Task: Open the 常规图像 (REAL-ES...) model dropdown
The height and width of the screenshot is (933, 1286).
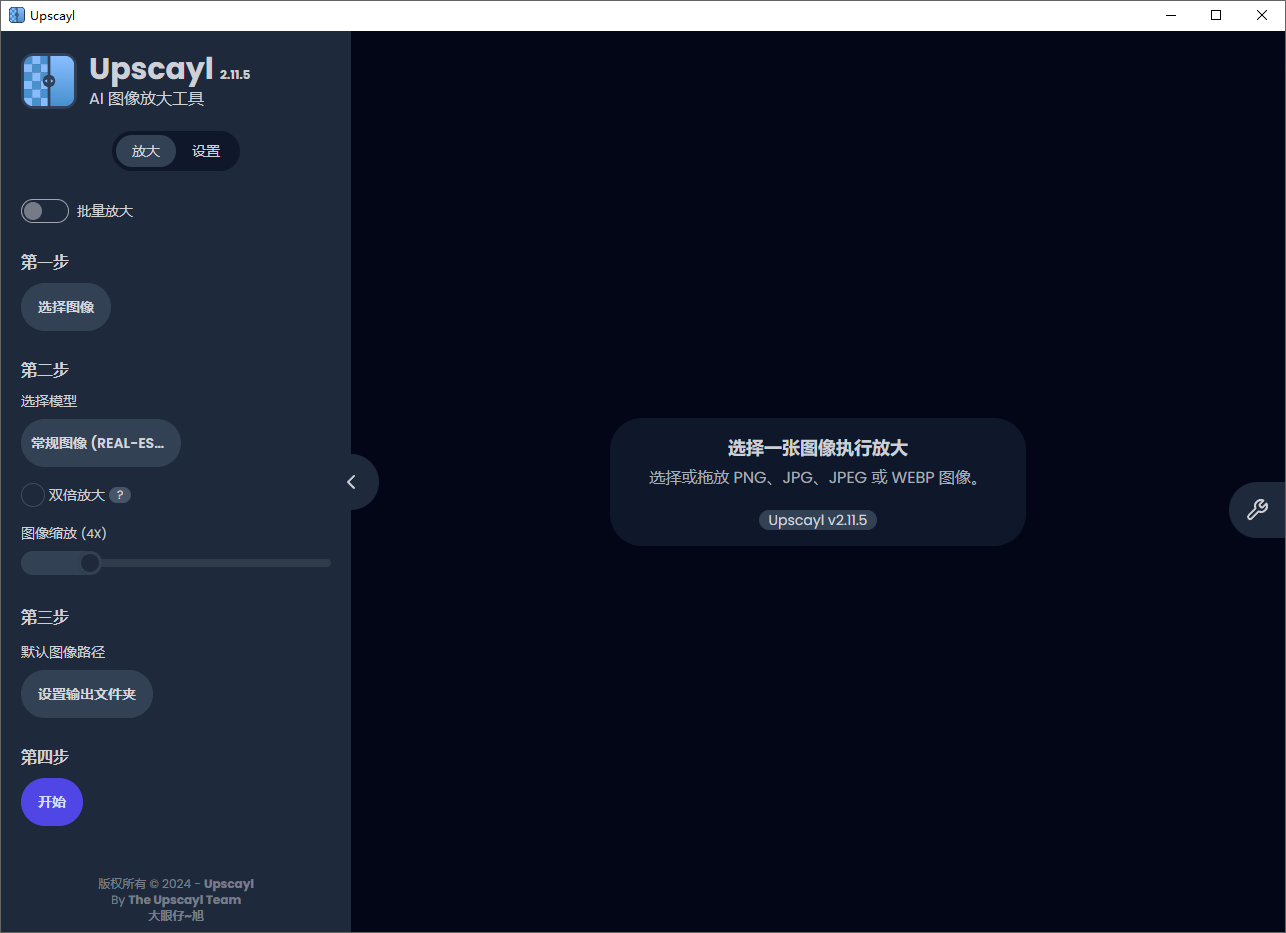Action: pos(101,443)
